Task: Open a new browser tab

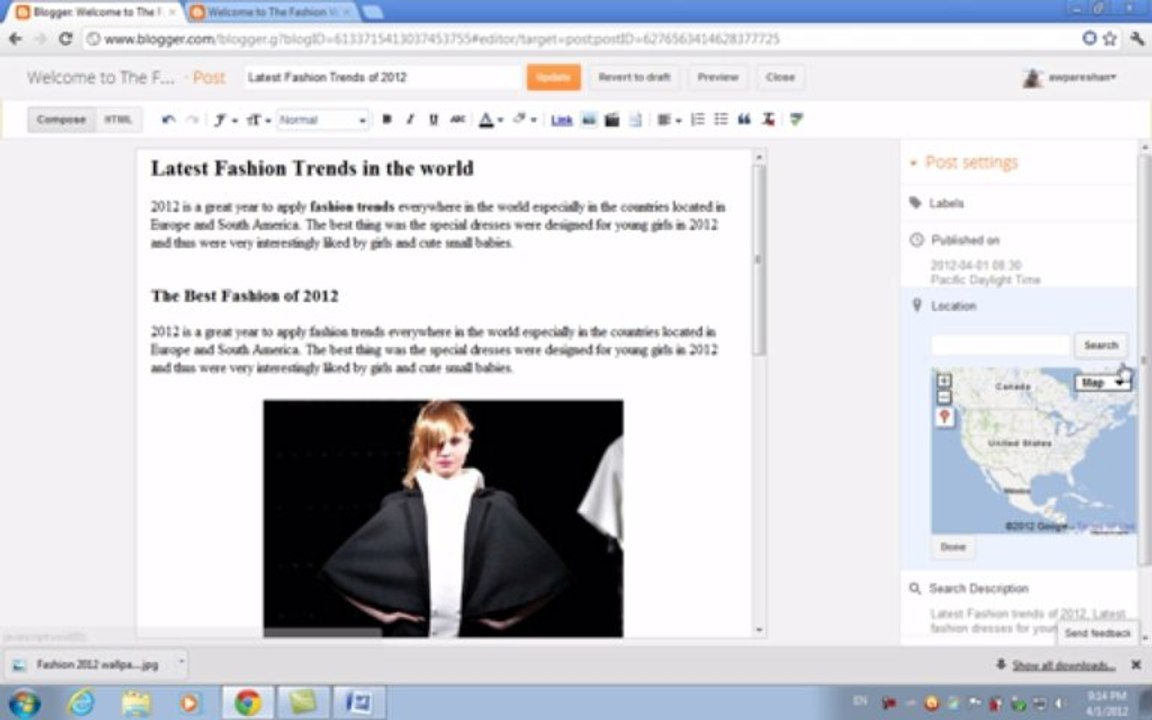Action: point(372,12)
